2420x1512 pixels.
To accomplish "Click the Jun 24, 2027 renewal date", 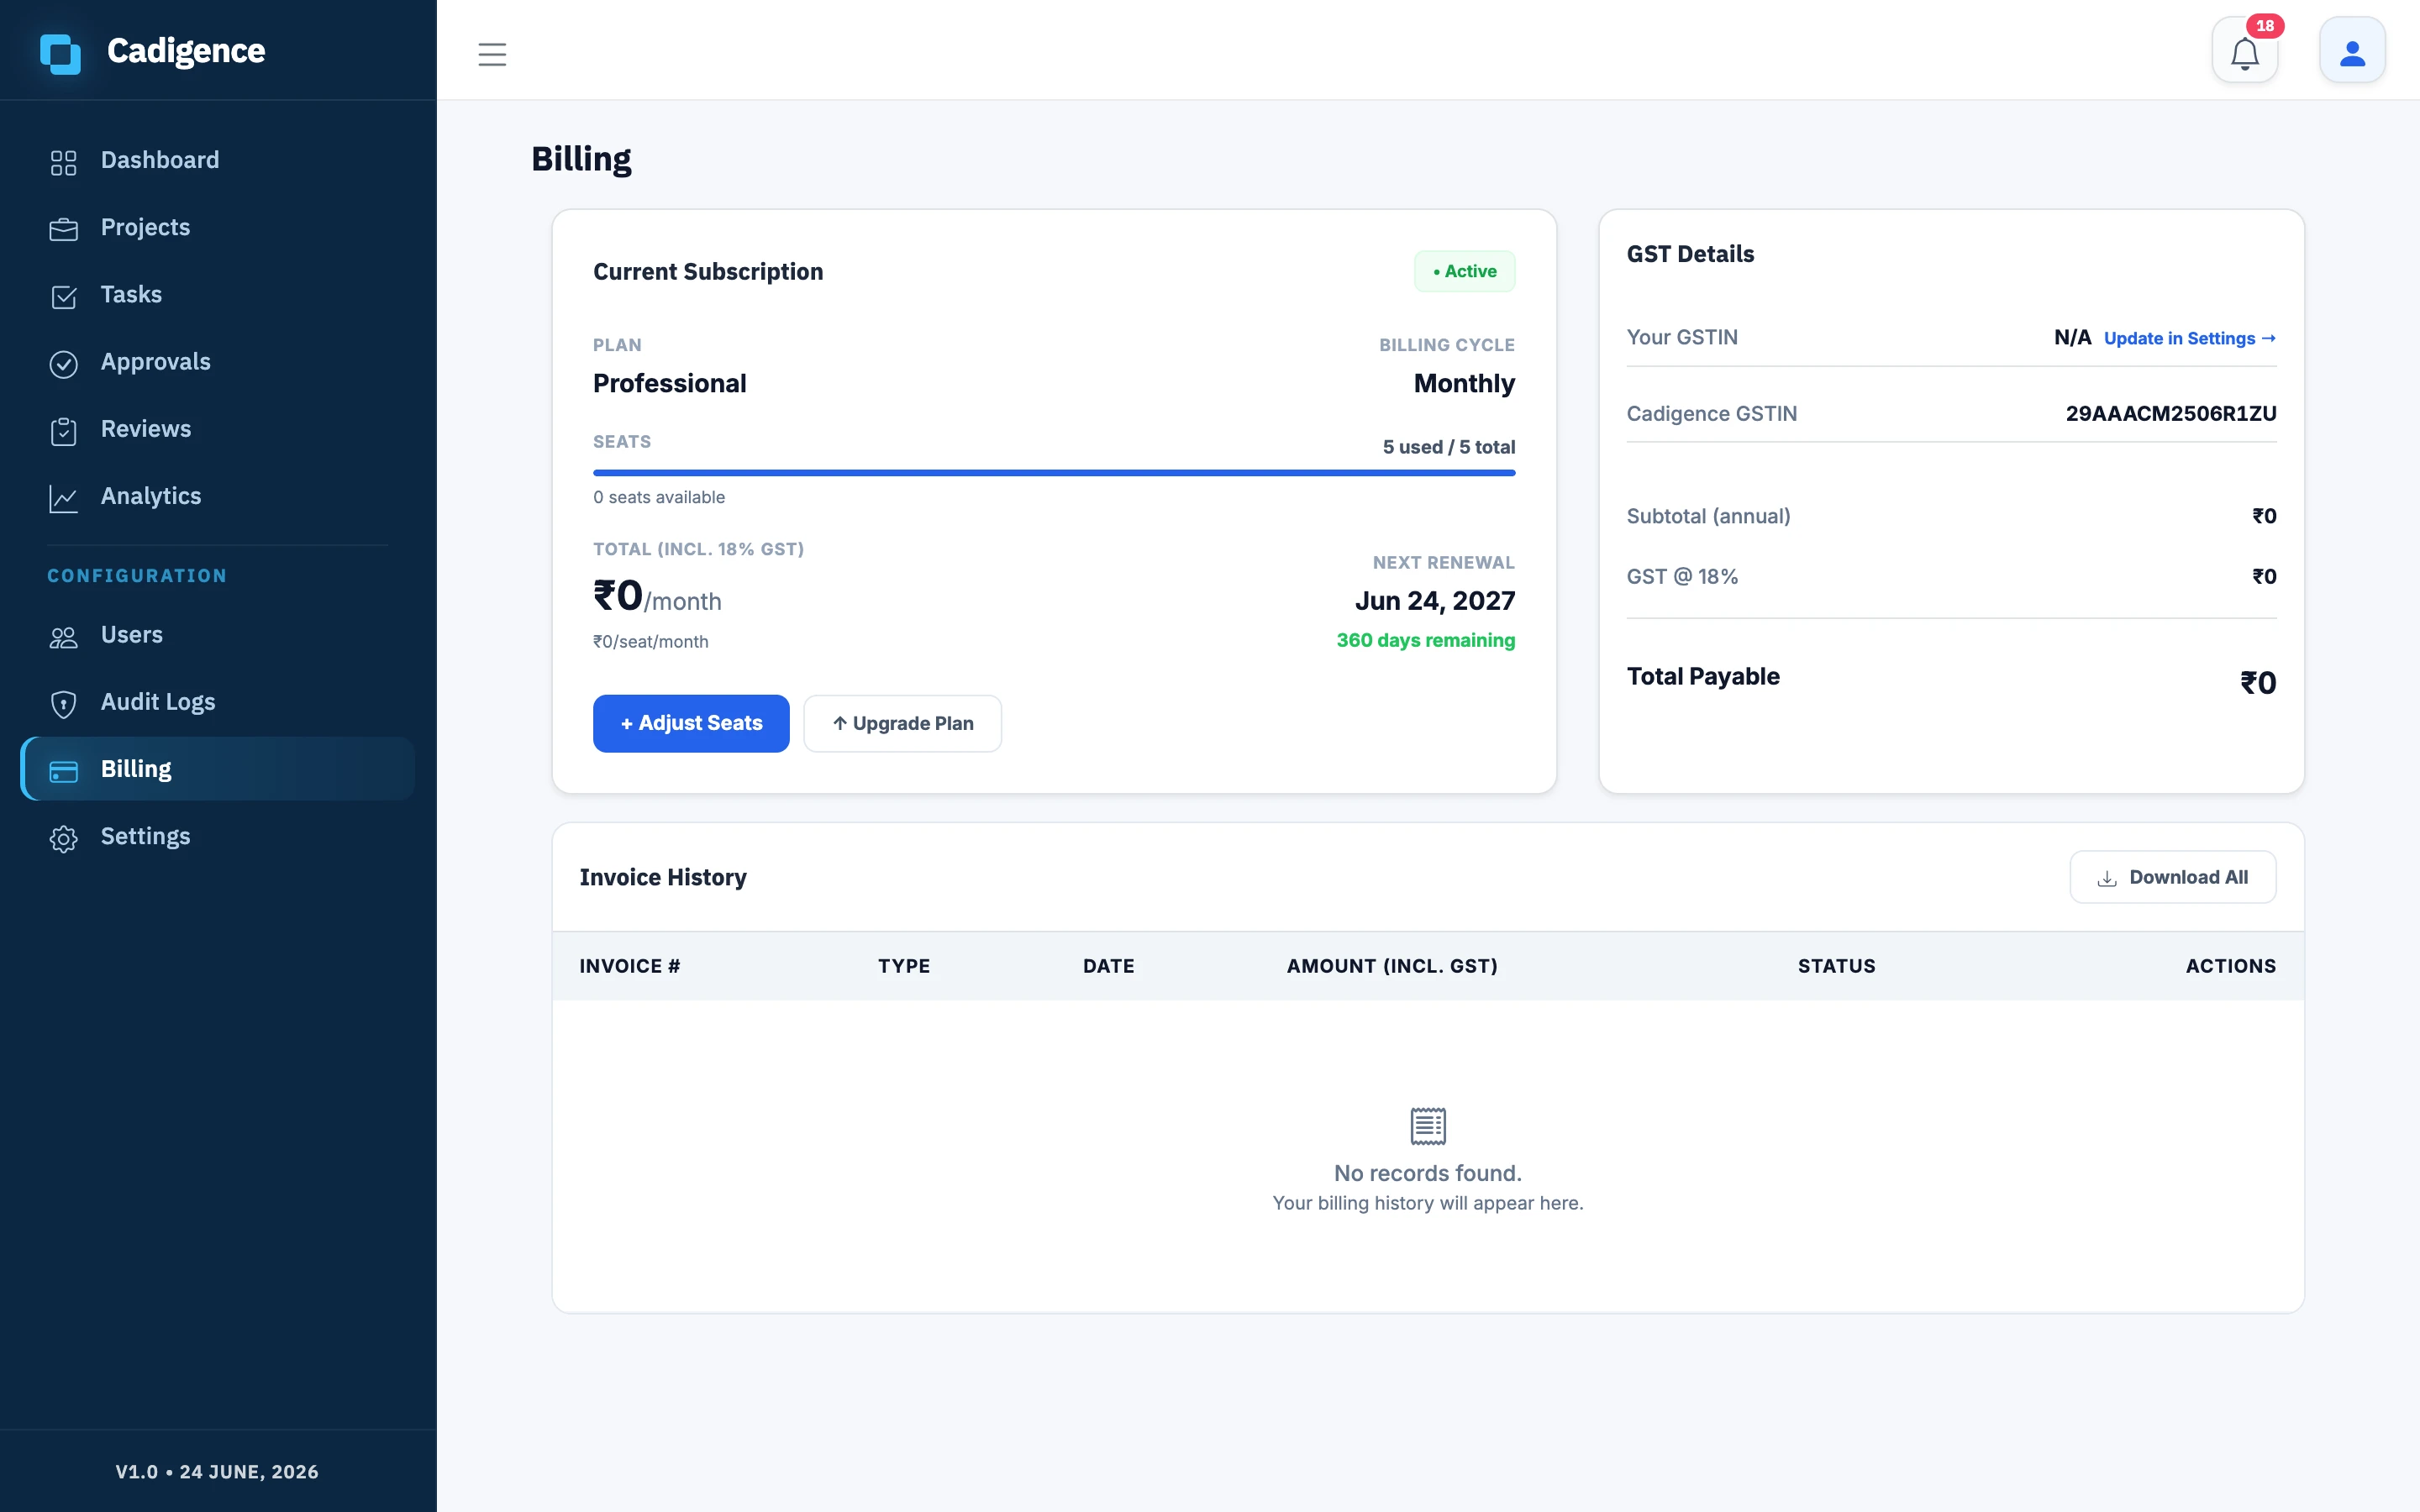I will tap(1435, 600).
